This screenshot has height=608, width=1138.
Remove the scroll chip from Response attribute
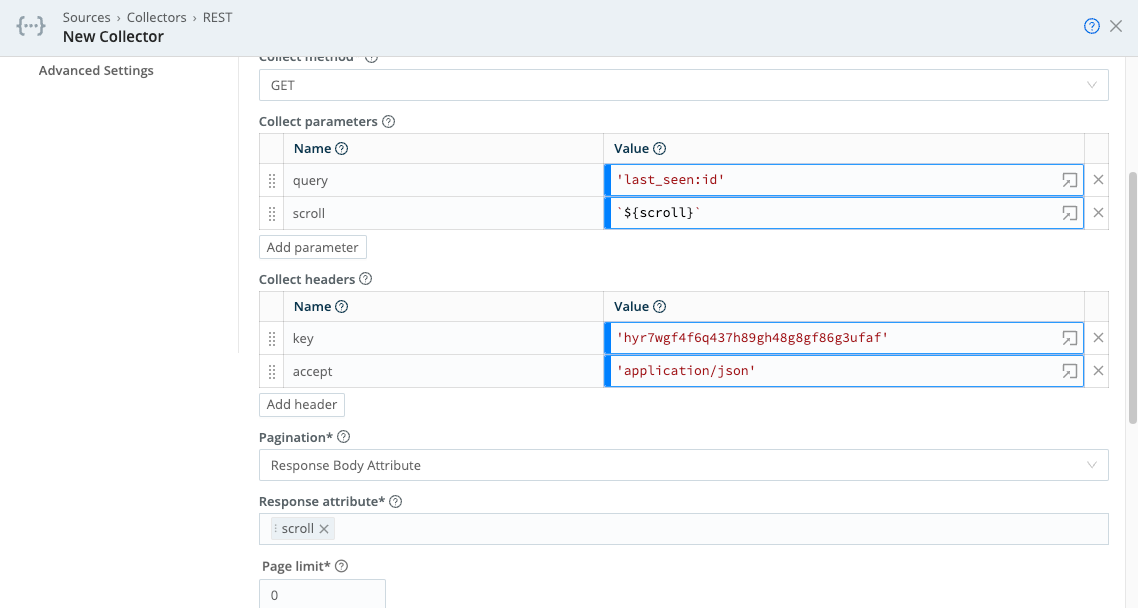pyautogui.click(x=322, y=528)
